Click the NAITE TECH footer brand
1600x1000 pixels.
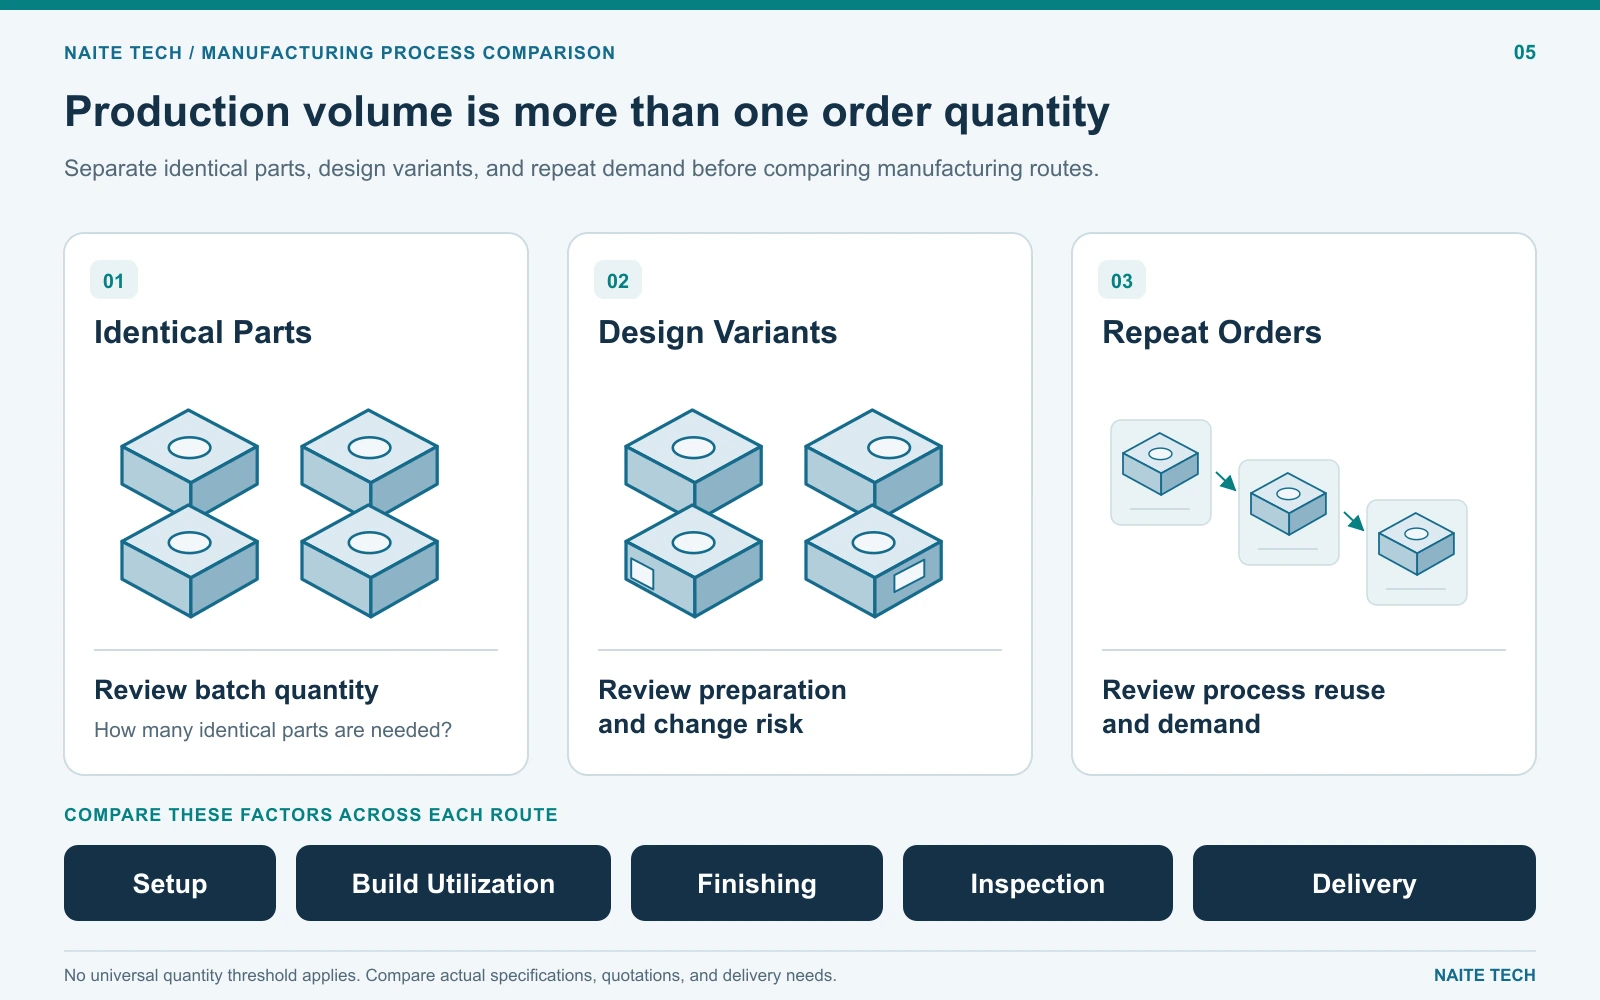click(x=1485, y=975)
